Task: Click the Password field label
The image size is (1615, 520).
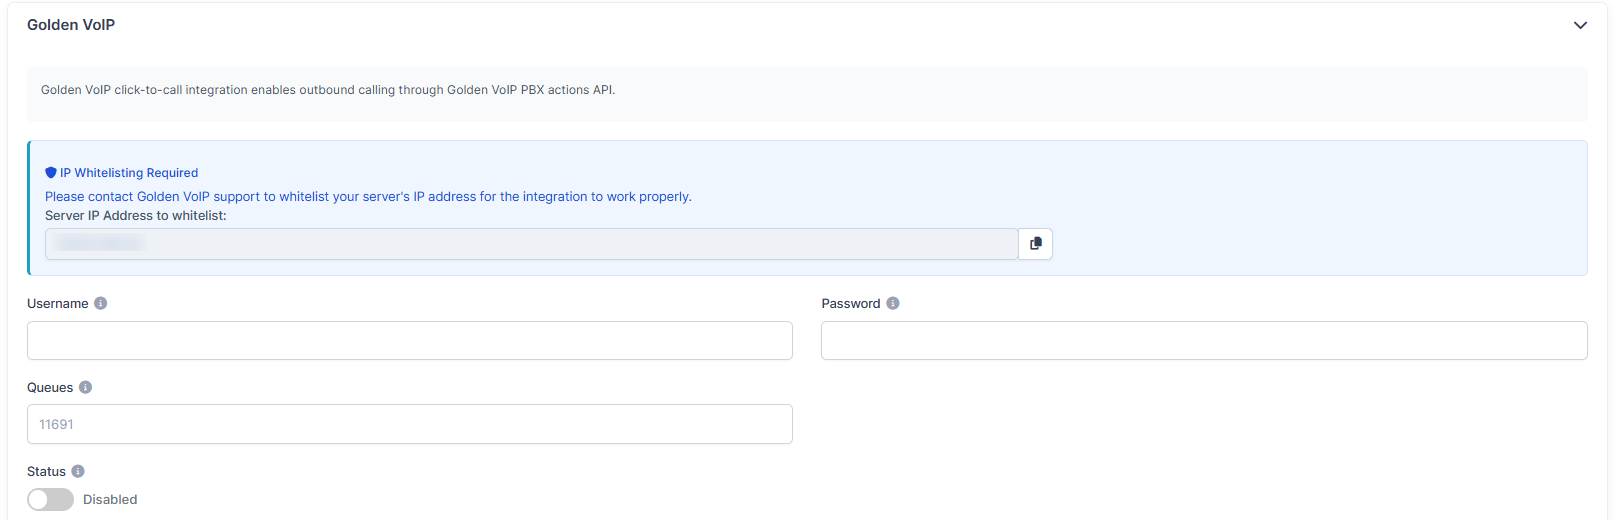Action: point(850,303)
